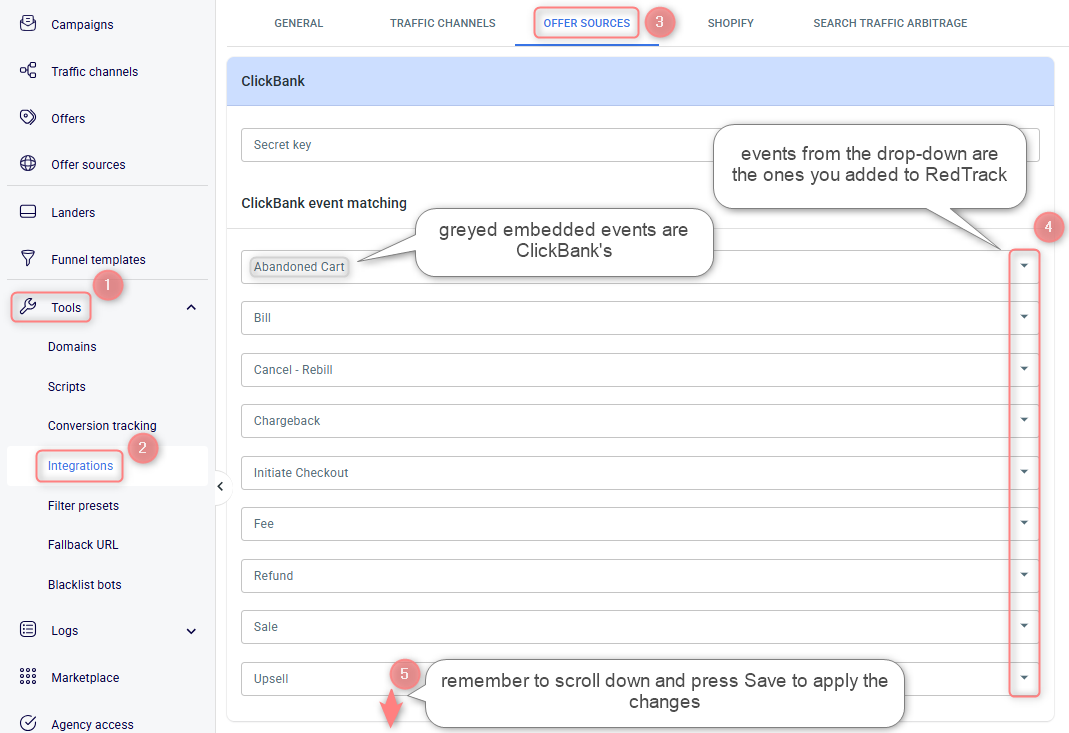Click the Offer sources globe icon
1069x733 pixels.
point(28,164)
